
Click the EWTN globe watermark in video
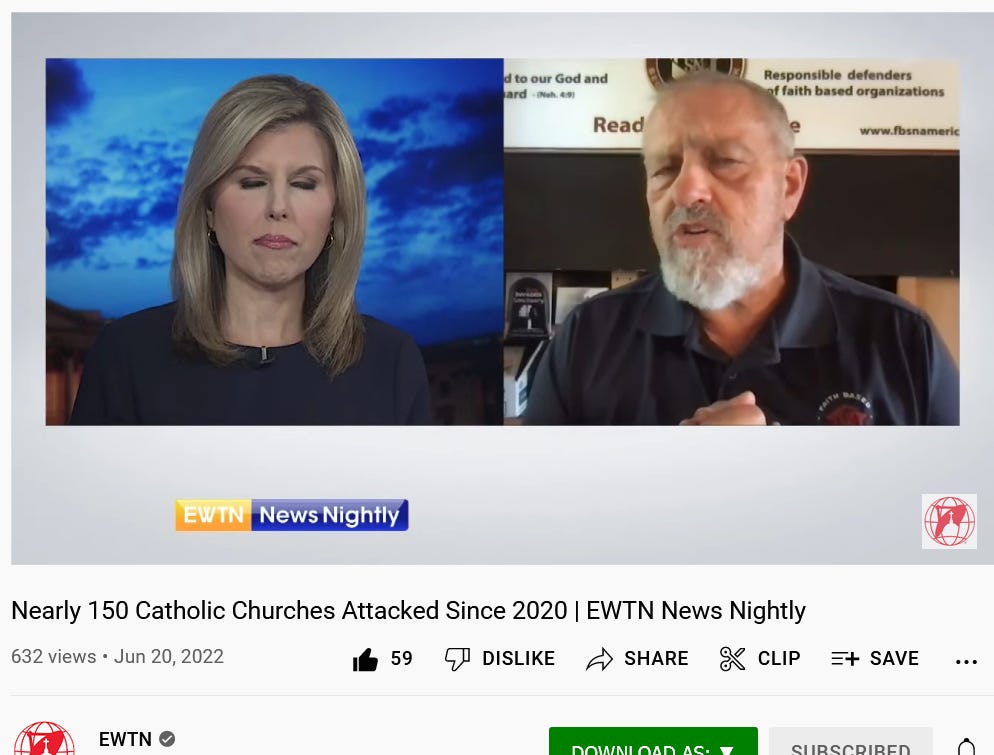pyautogui.click(x=949, y=522)
